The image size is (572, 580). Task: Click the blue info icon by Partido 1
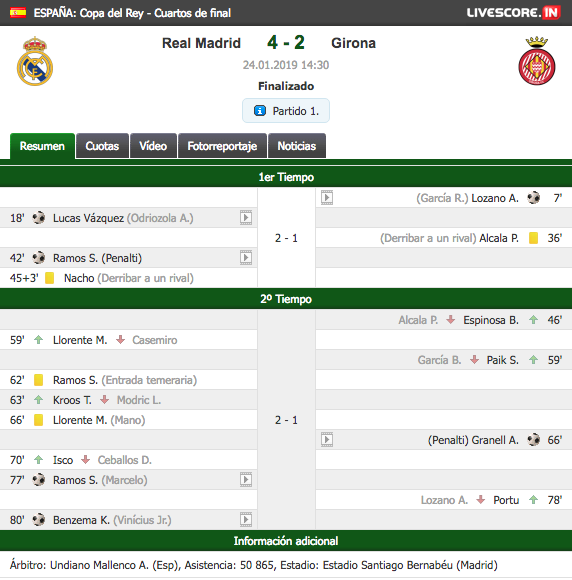tap(260, 111)
